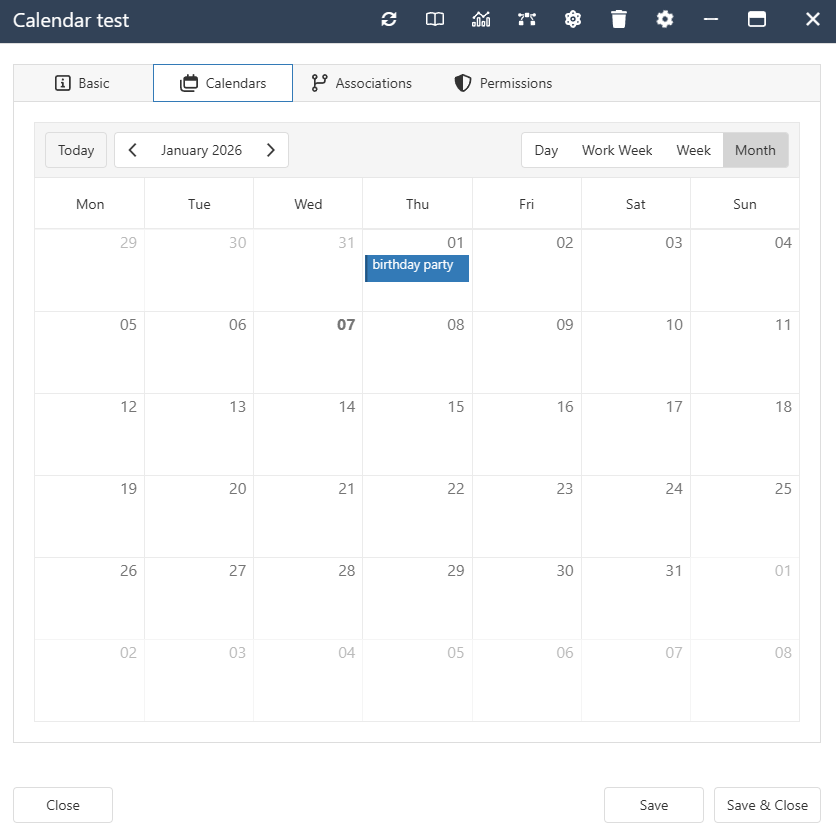This screenshot has height=839, width=836.
Task: Open the workflow diagram icon
Action: [527, 18]
